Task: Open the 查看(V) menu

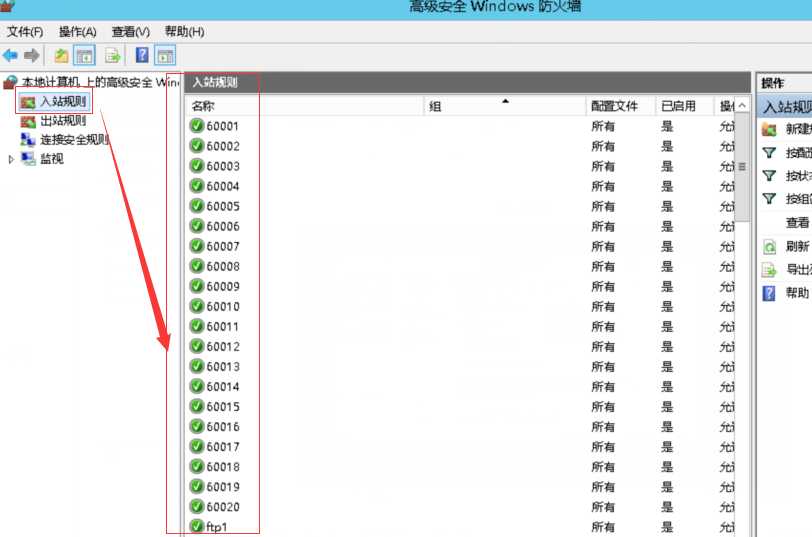Action: [130, 32]
